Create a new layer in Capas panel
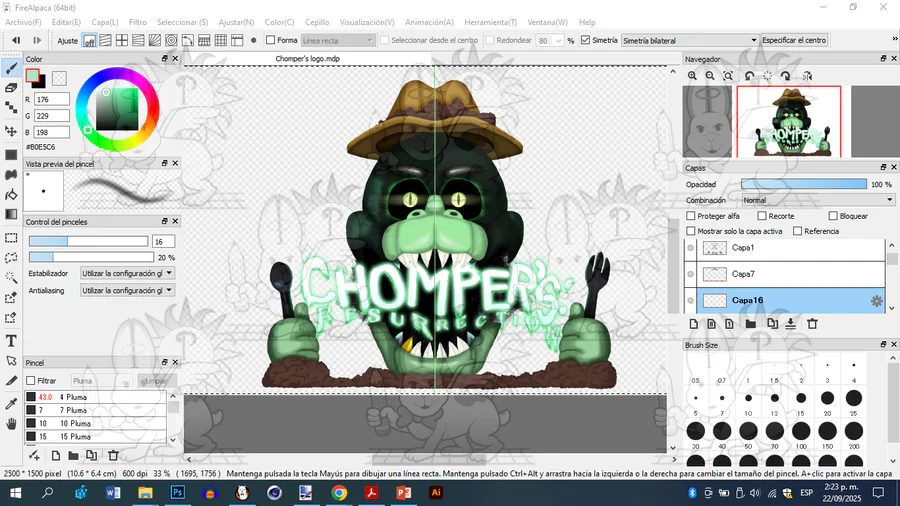The height and width of the screenshot is (506, 900). (x=693, y=324)
